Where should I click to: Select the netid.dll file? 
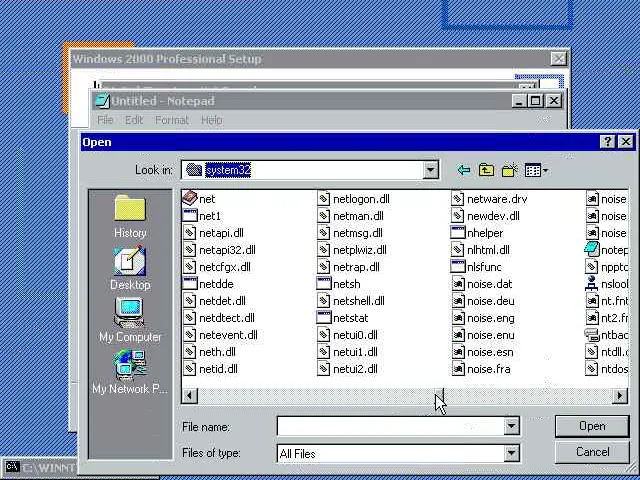point(210,369)
